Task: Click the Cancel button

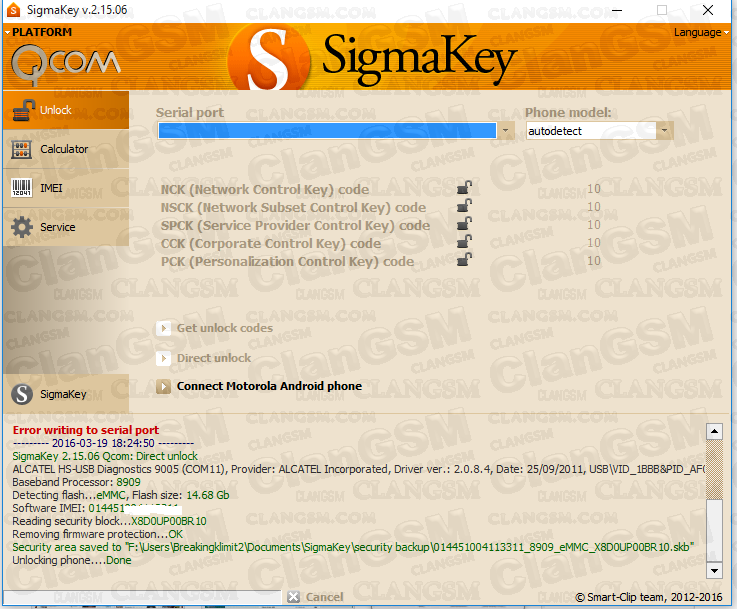Action: tap(324, 597)
